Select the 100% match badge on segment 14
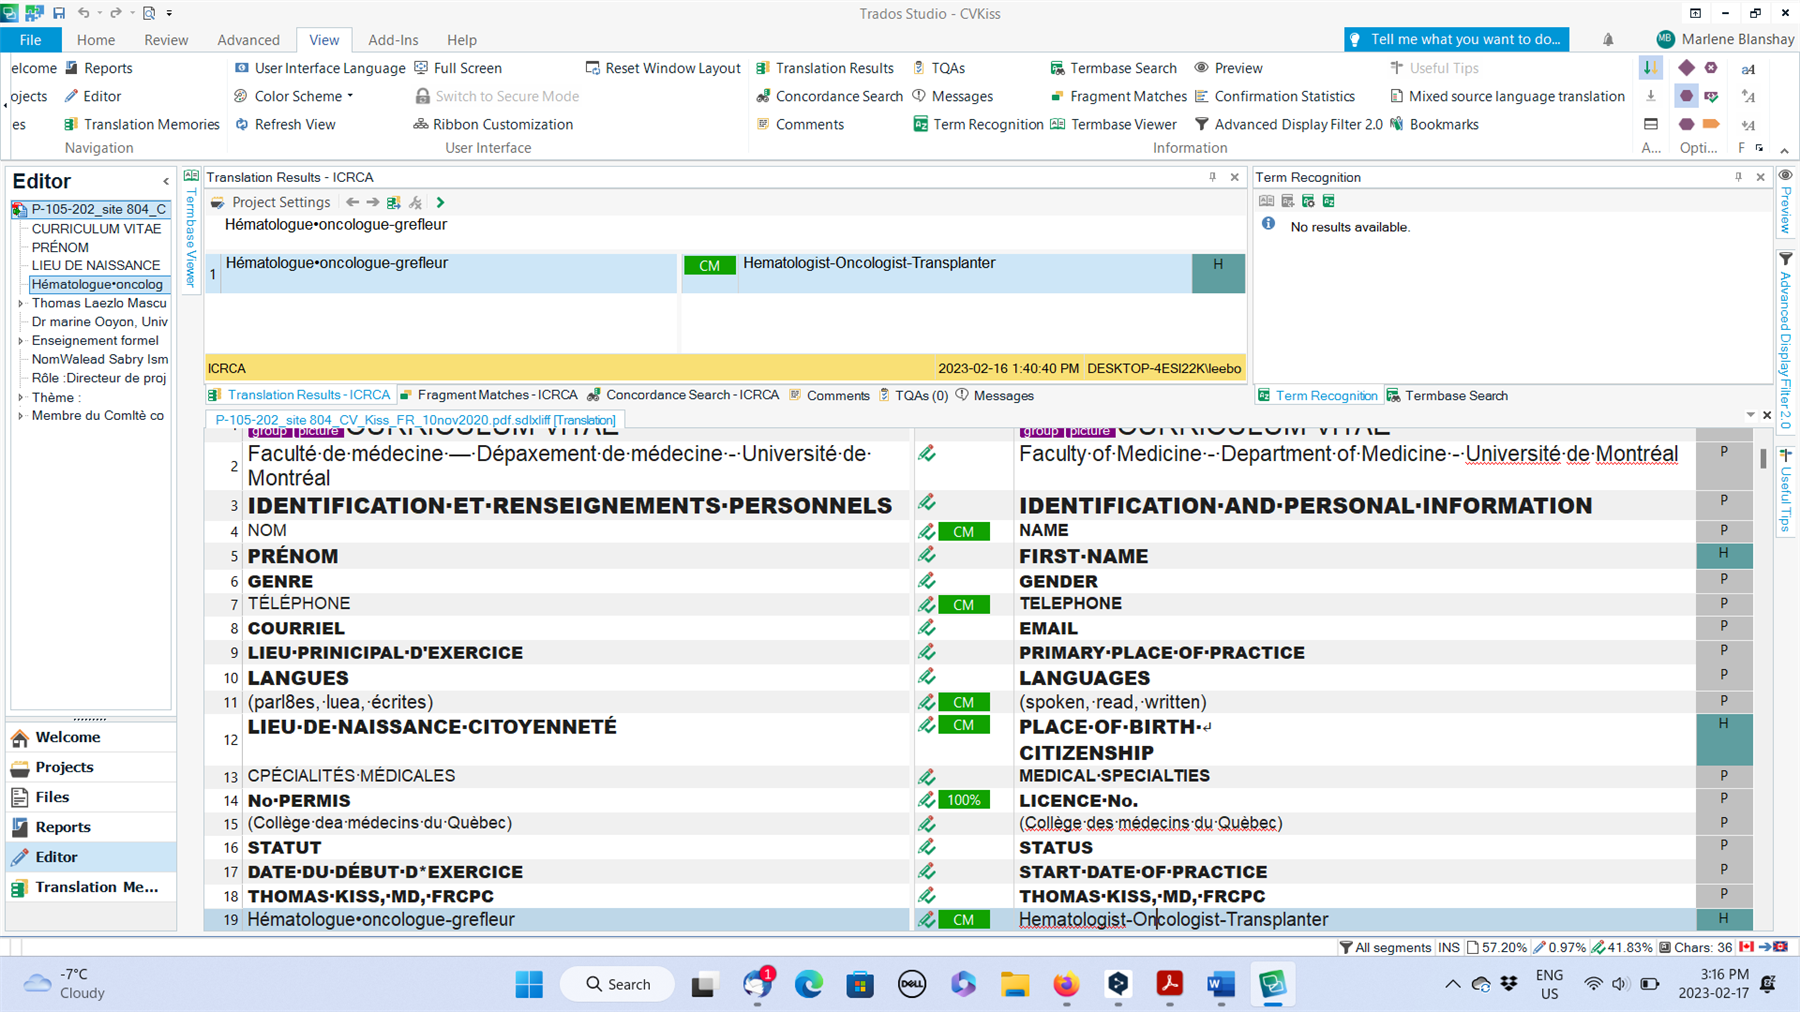The height and width of the screenshot is (1012, 1800). click(x=964, y=800)
